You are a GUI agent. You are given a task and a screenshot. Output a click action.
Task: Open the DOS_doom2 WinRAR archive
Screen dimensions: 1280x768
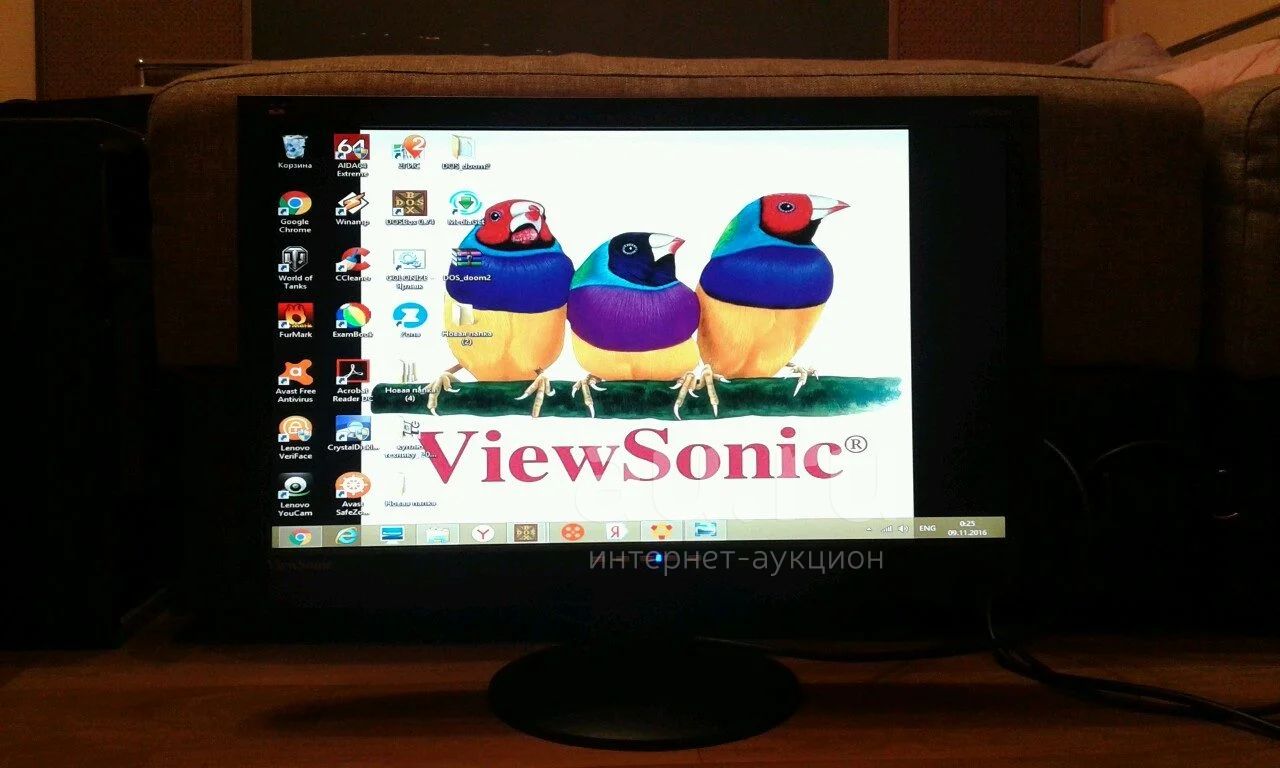(466, 265)
